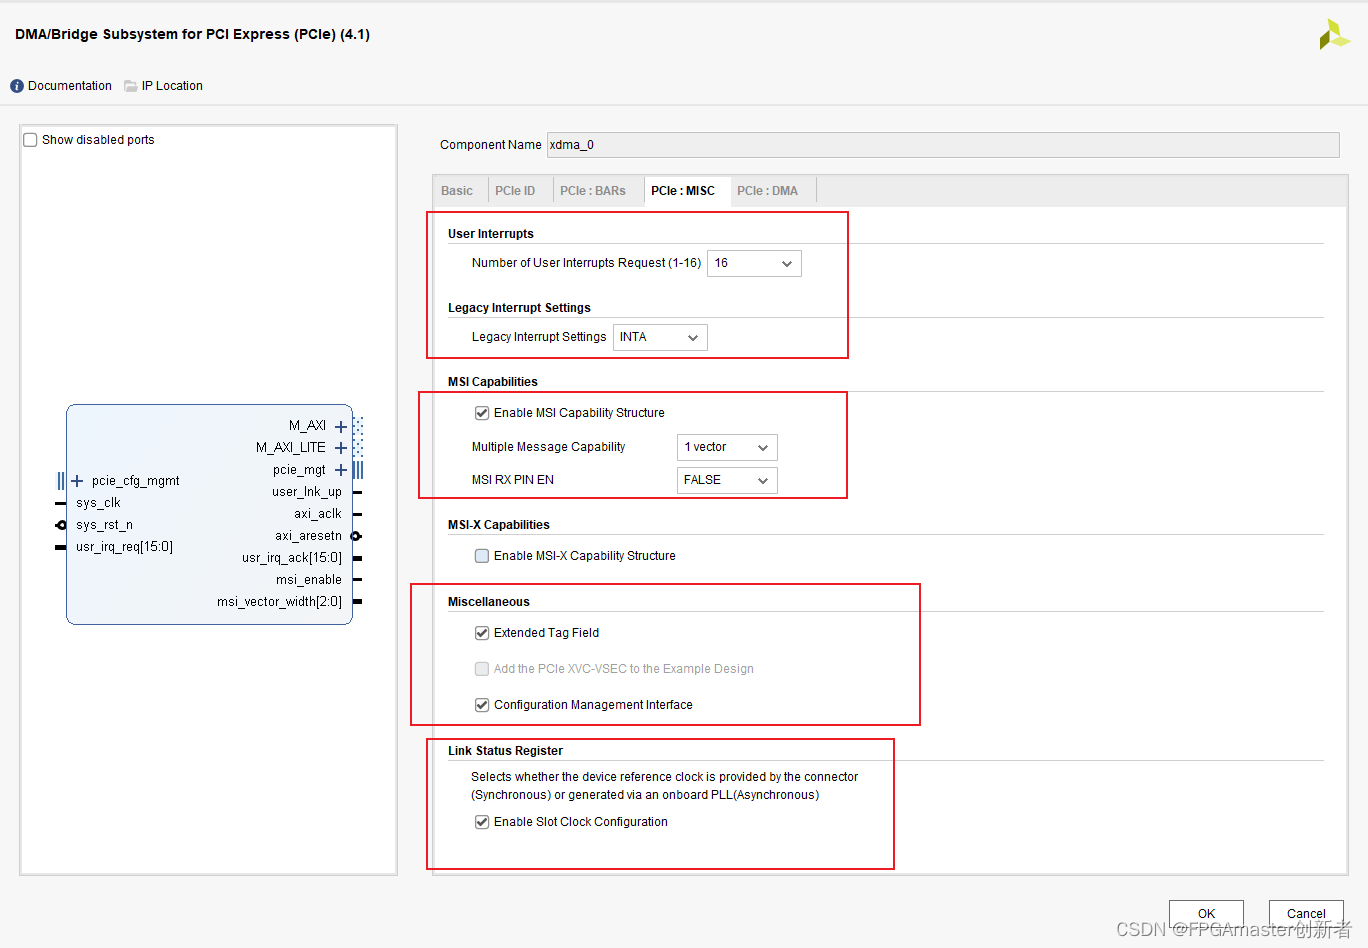Image resolution: width=1368 pixels, height=948 pixels.
Task: Toggle the Show disabled ports checkbox
Action: pyautogui.click(x=30, y=140)
